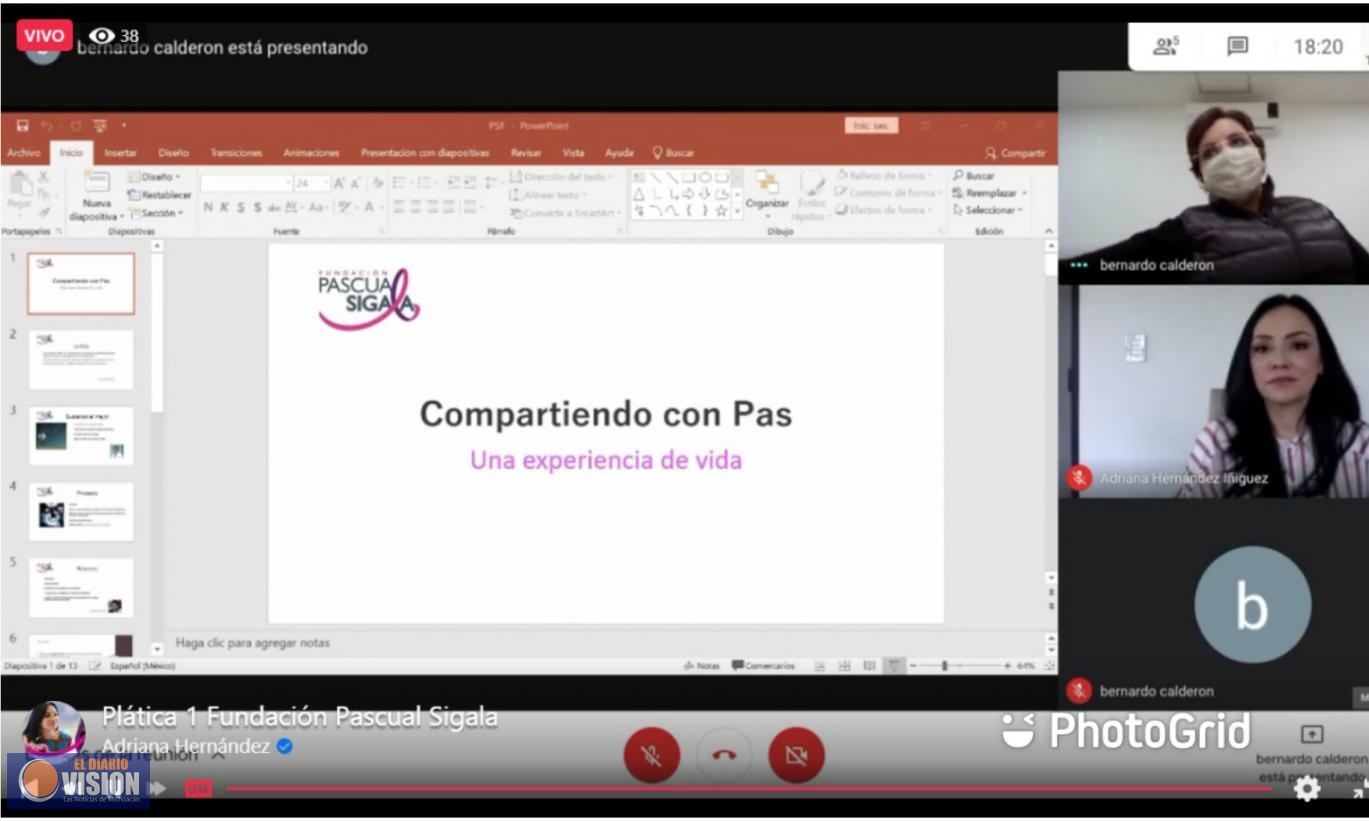Click the increase font size icon
Viewport: 1369px width, 821px height.
340,183
